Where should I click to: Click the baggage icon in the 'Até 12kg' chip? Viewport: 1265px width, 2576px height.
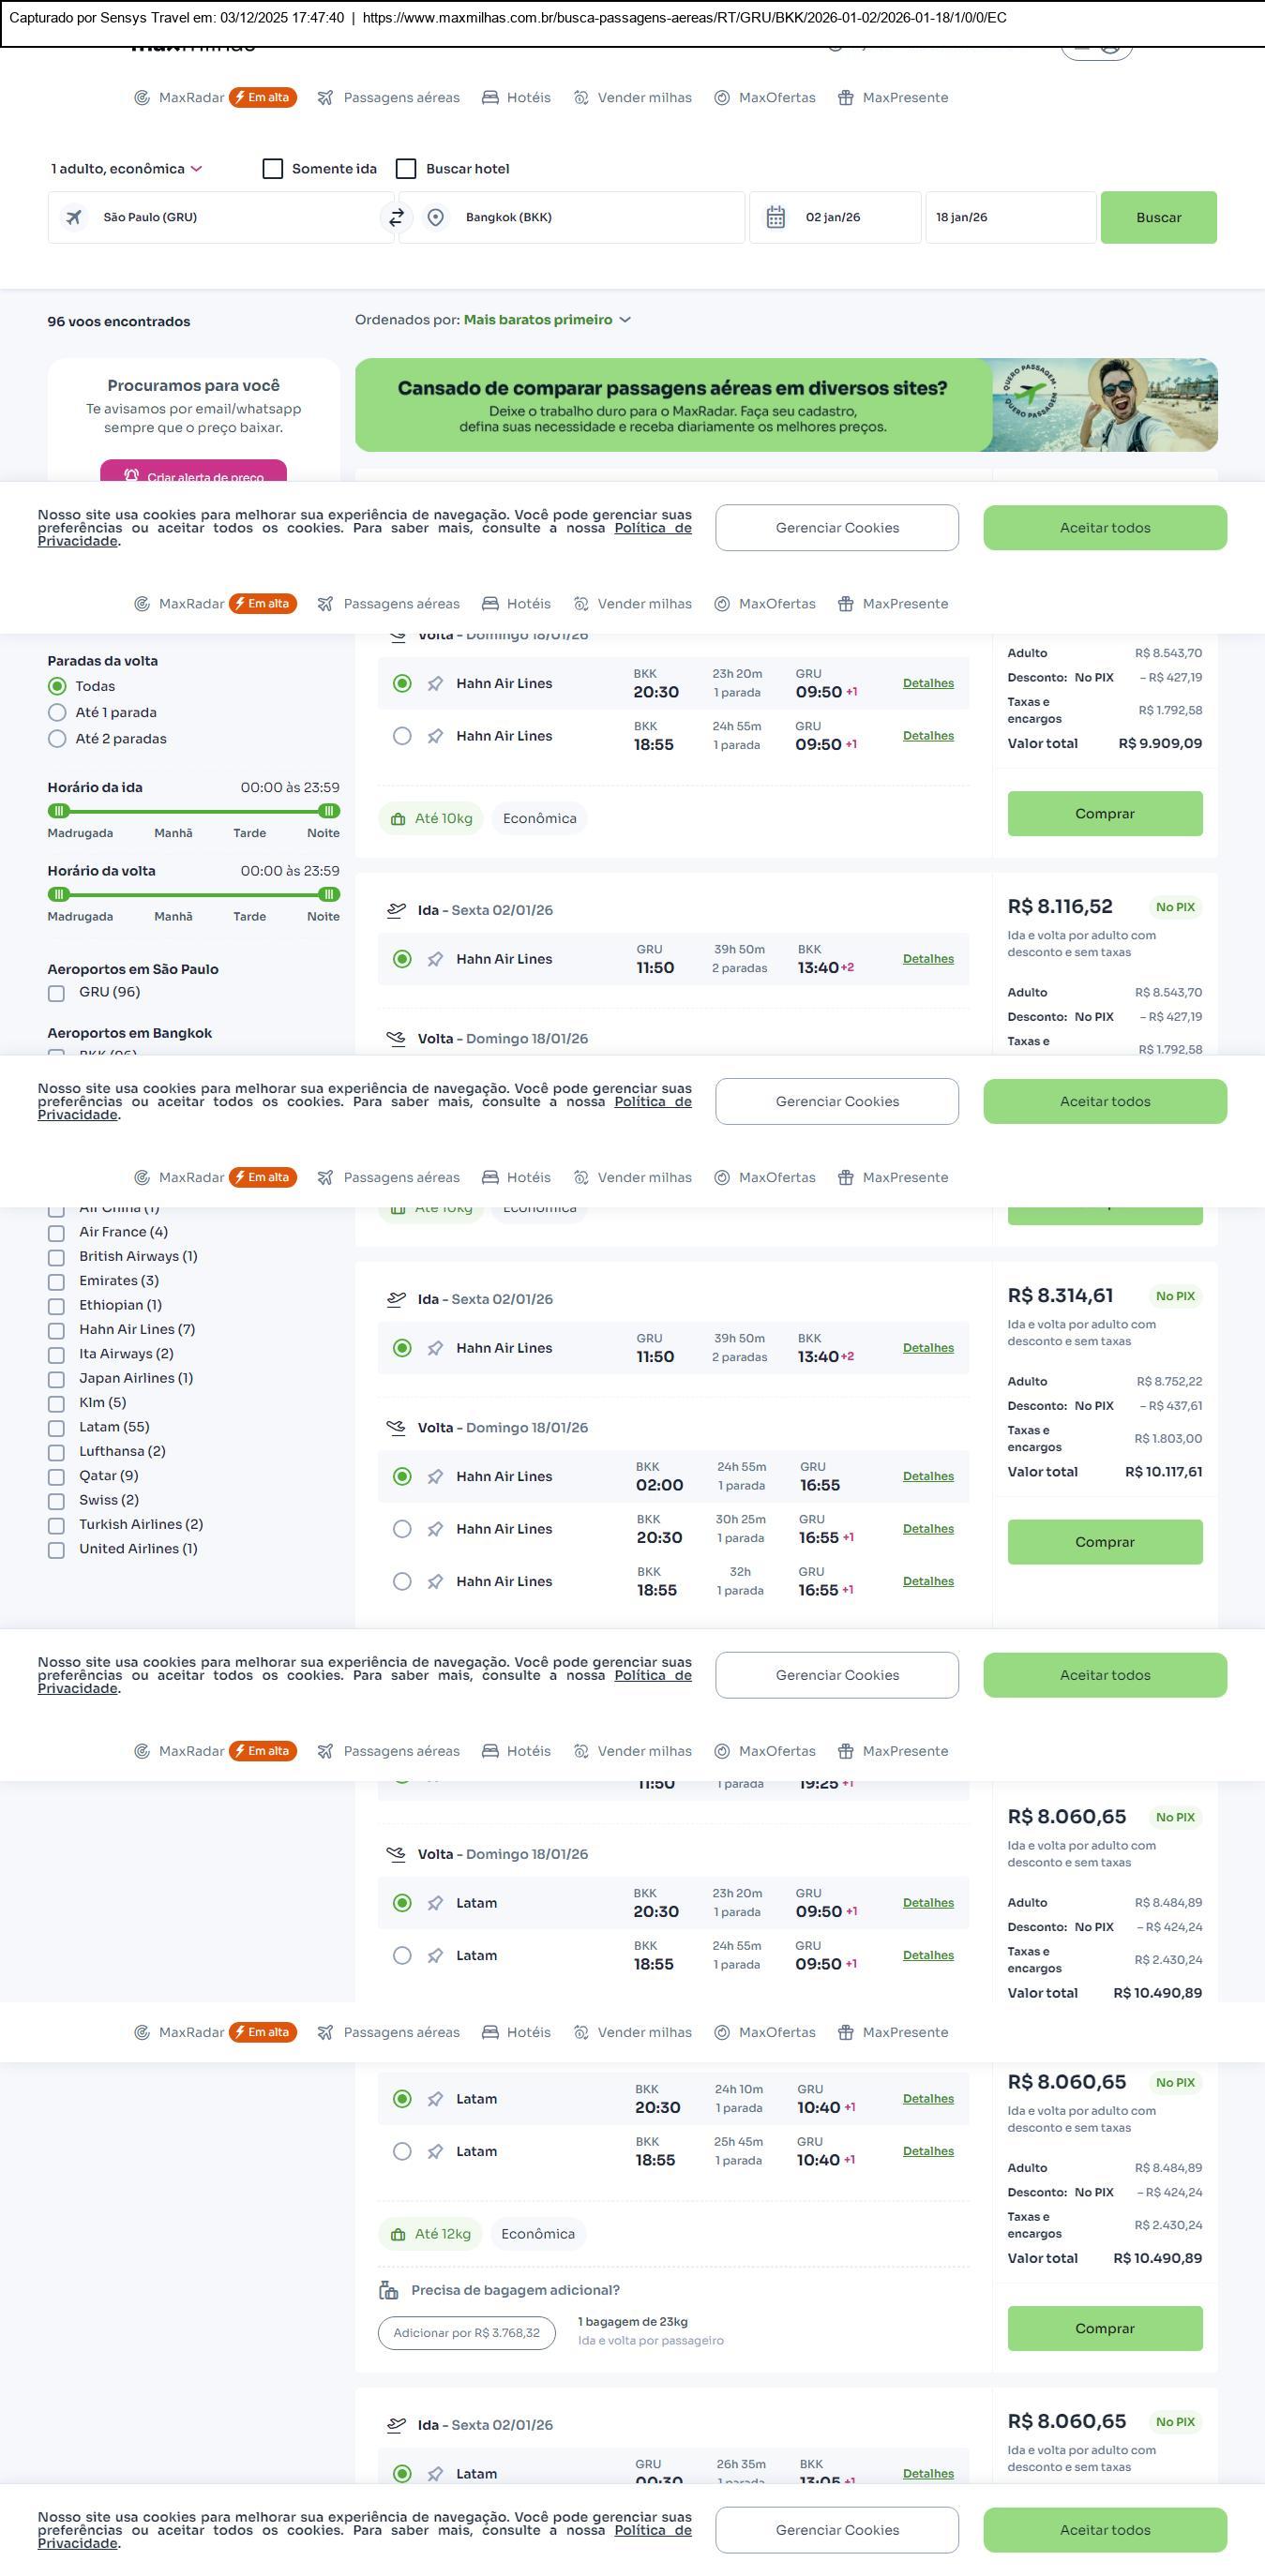pos(398,2234)
